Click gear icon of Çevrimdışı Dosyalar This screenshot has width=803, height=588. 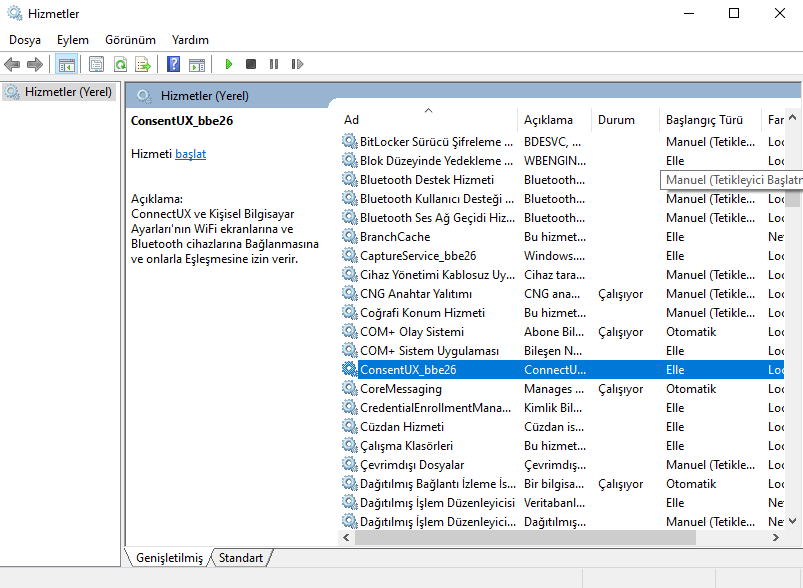[350, 465]
